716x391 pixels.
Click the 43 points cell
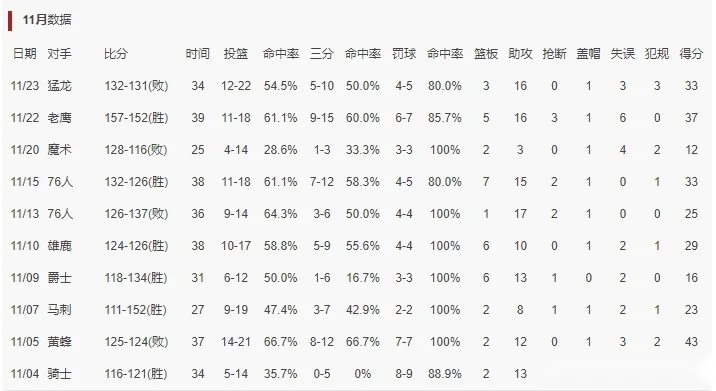[691, 341]
